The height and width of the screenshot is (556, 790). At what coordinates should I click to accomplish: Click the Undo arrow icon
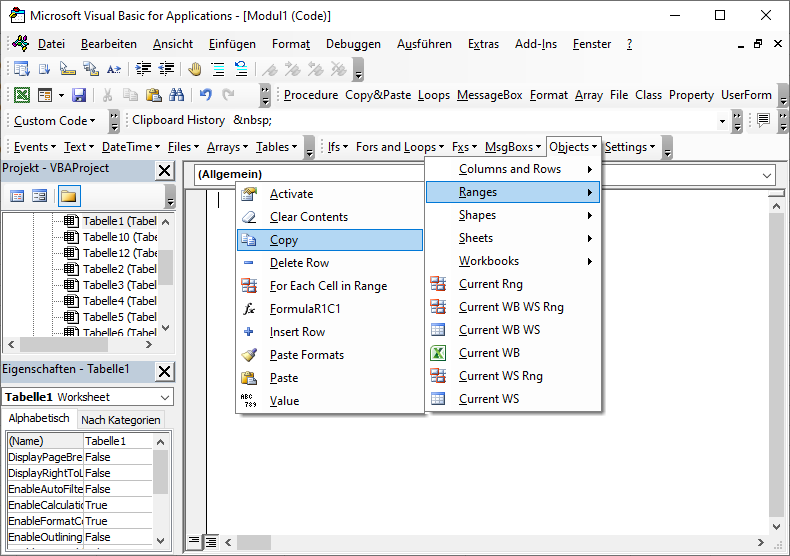pos(205,95)
